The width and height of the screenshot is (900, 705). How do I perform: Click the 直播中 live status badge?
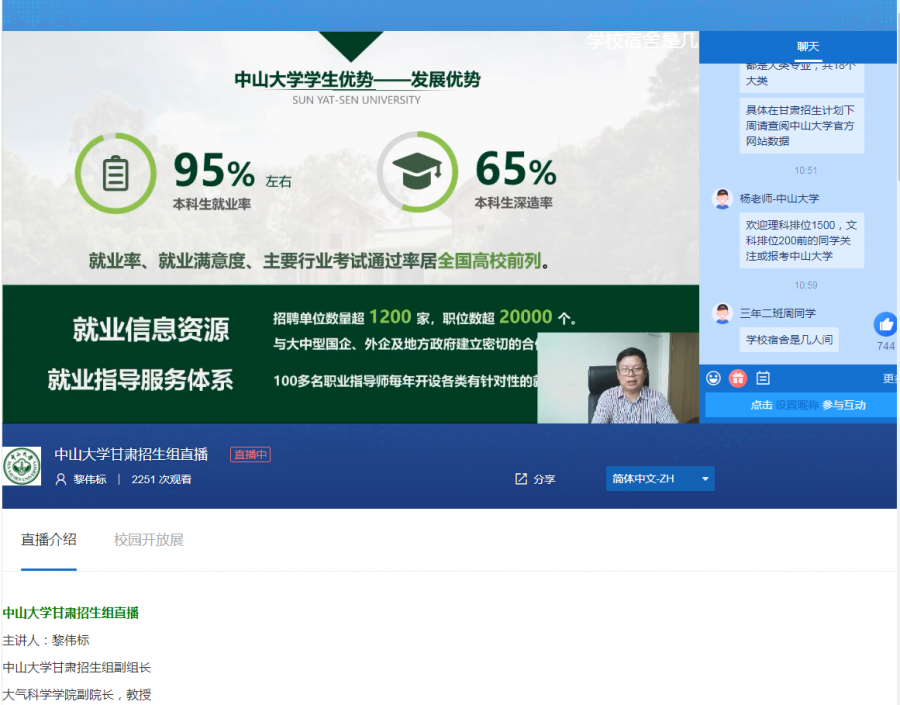click(x=250, y=455)
